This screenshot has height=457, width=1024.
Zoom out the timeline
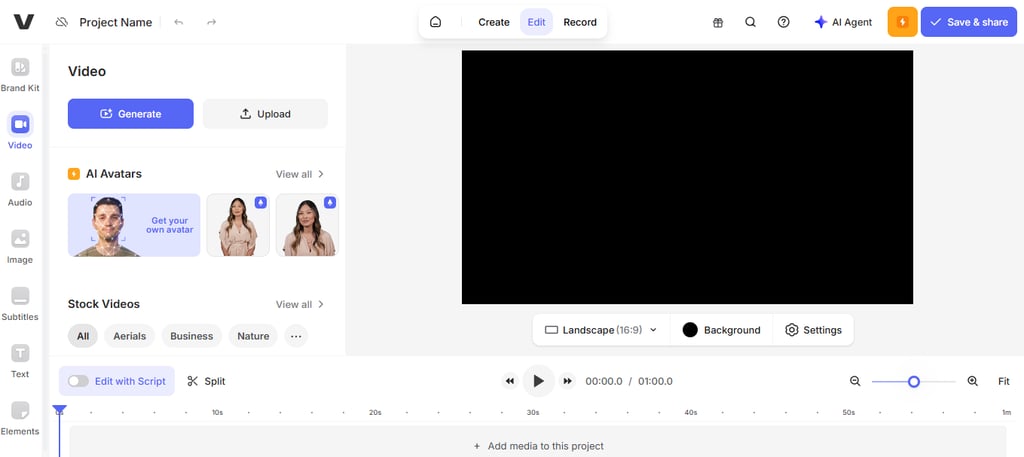(855, 381)
